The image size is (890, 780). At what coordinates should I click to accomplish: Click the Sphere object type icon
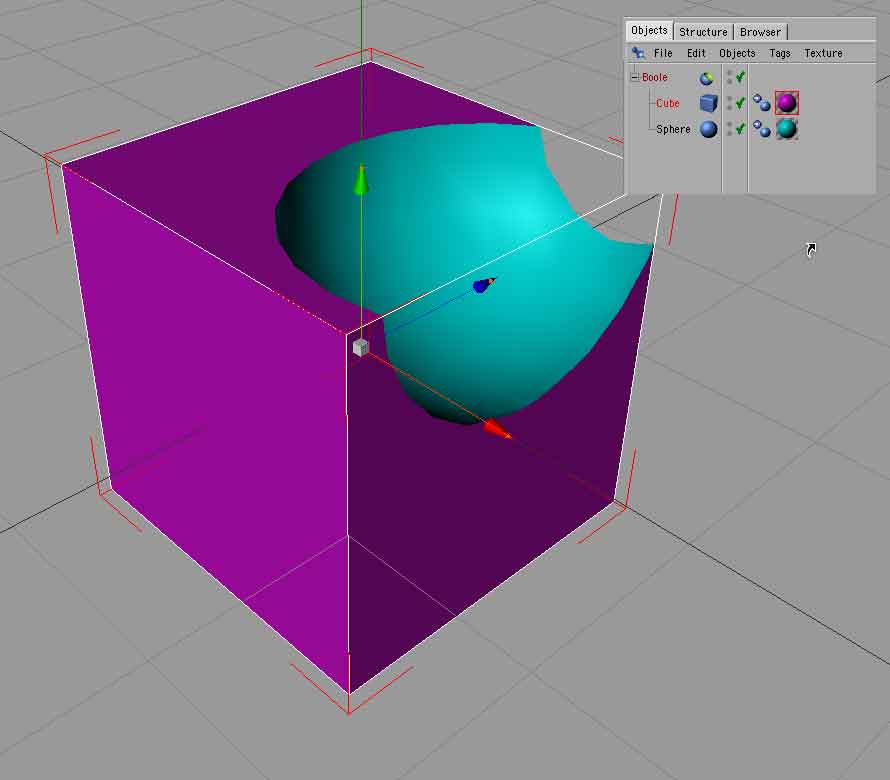708,129
